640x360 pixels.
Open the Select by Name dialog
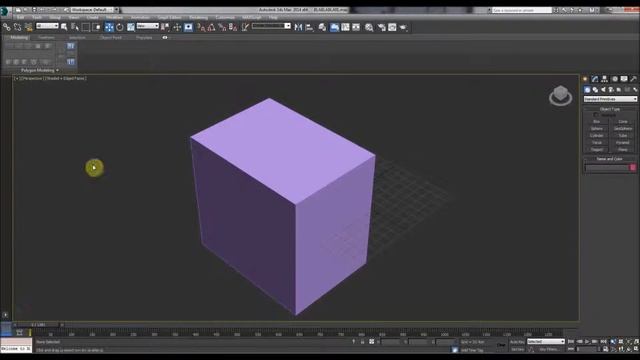75,27
